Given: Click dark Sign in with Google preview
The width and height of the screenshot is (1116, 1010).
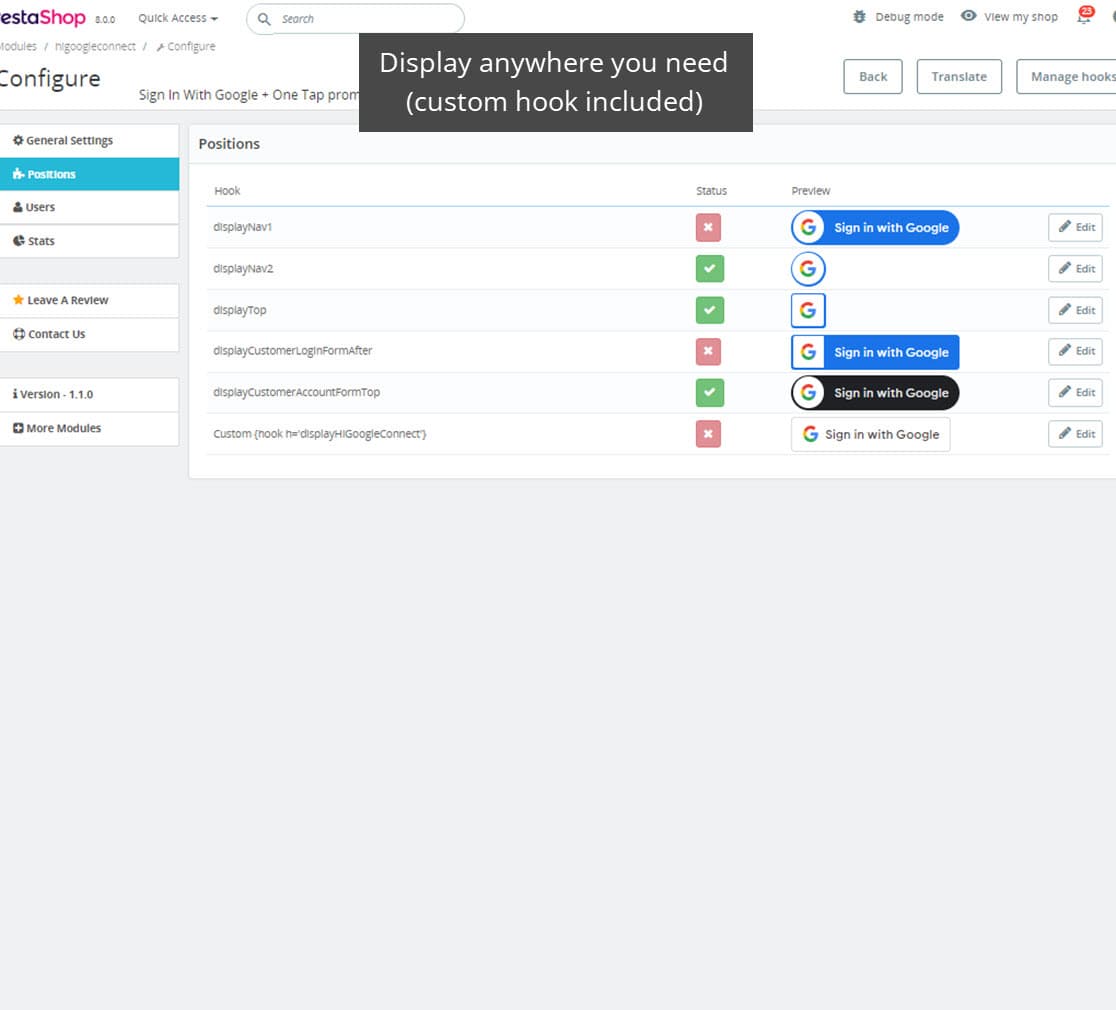Looking at the screenshot, I should tap(875, 393).
